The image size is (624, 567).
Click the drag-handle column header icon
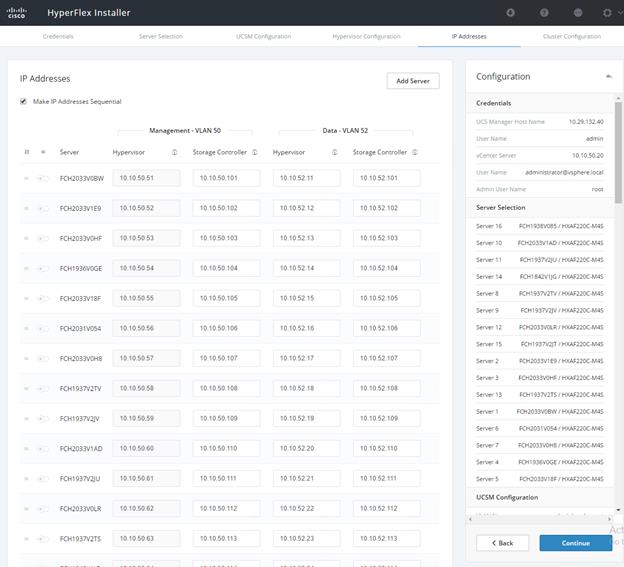pos(27,152)
